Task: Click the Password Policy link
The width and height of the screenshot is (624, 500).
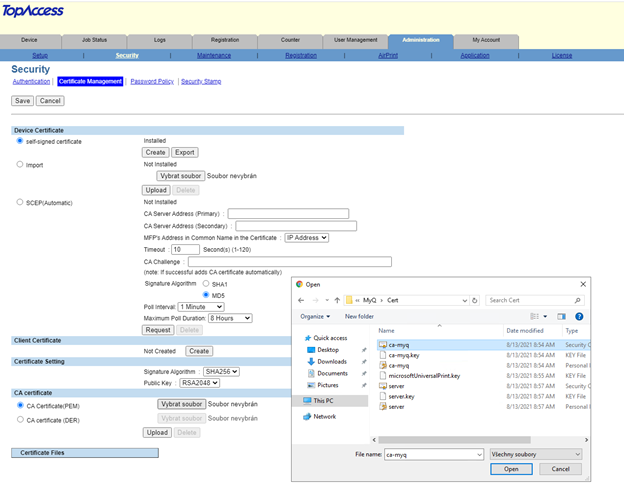Action: (152, 81)
